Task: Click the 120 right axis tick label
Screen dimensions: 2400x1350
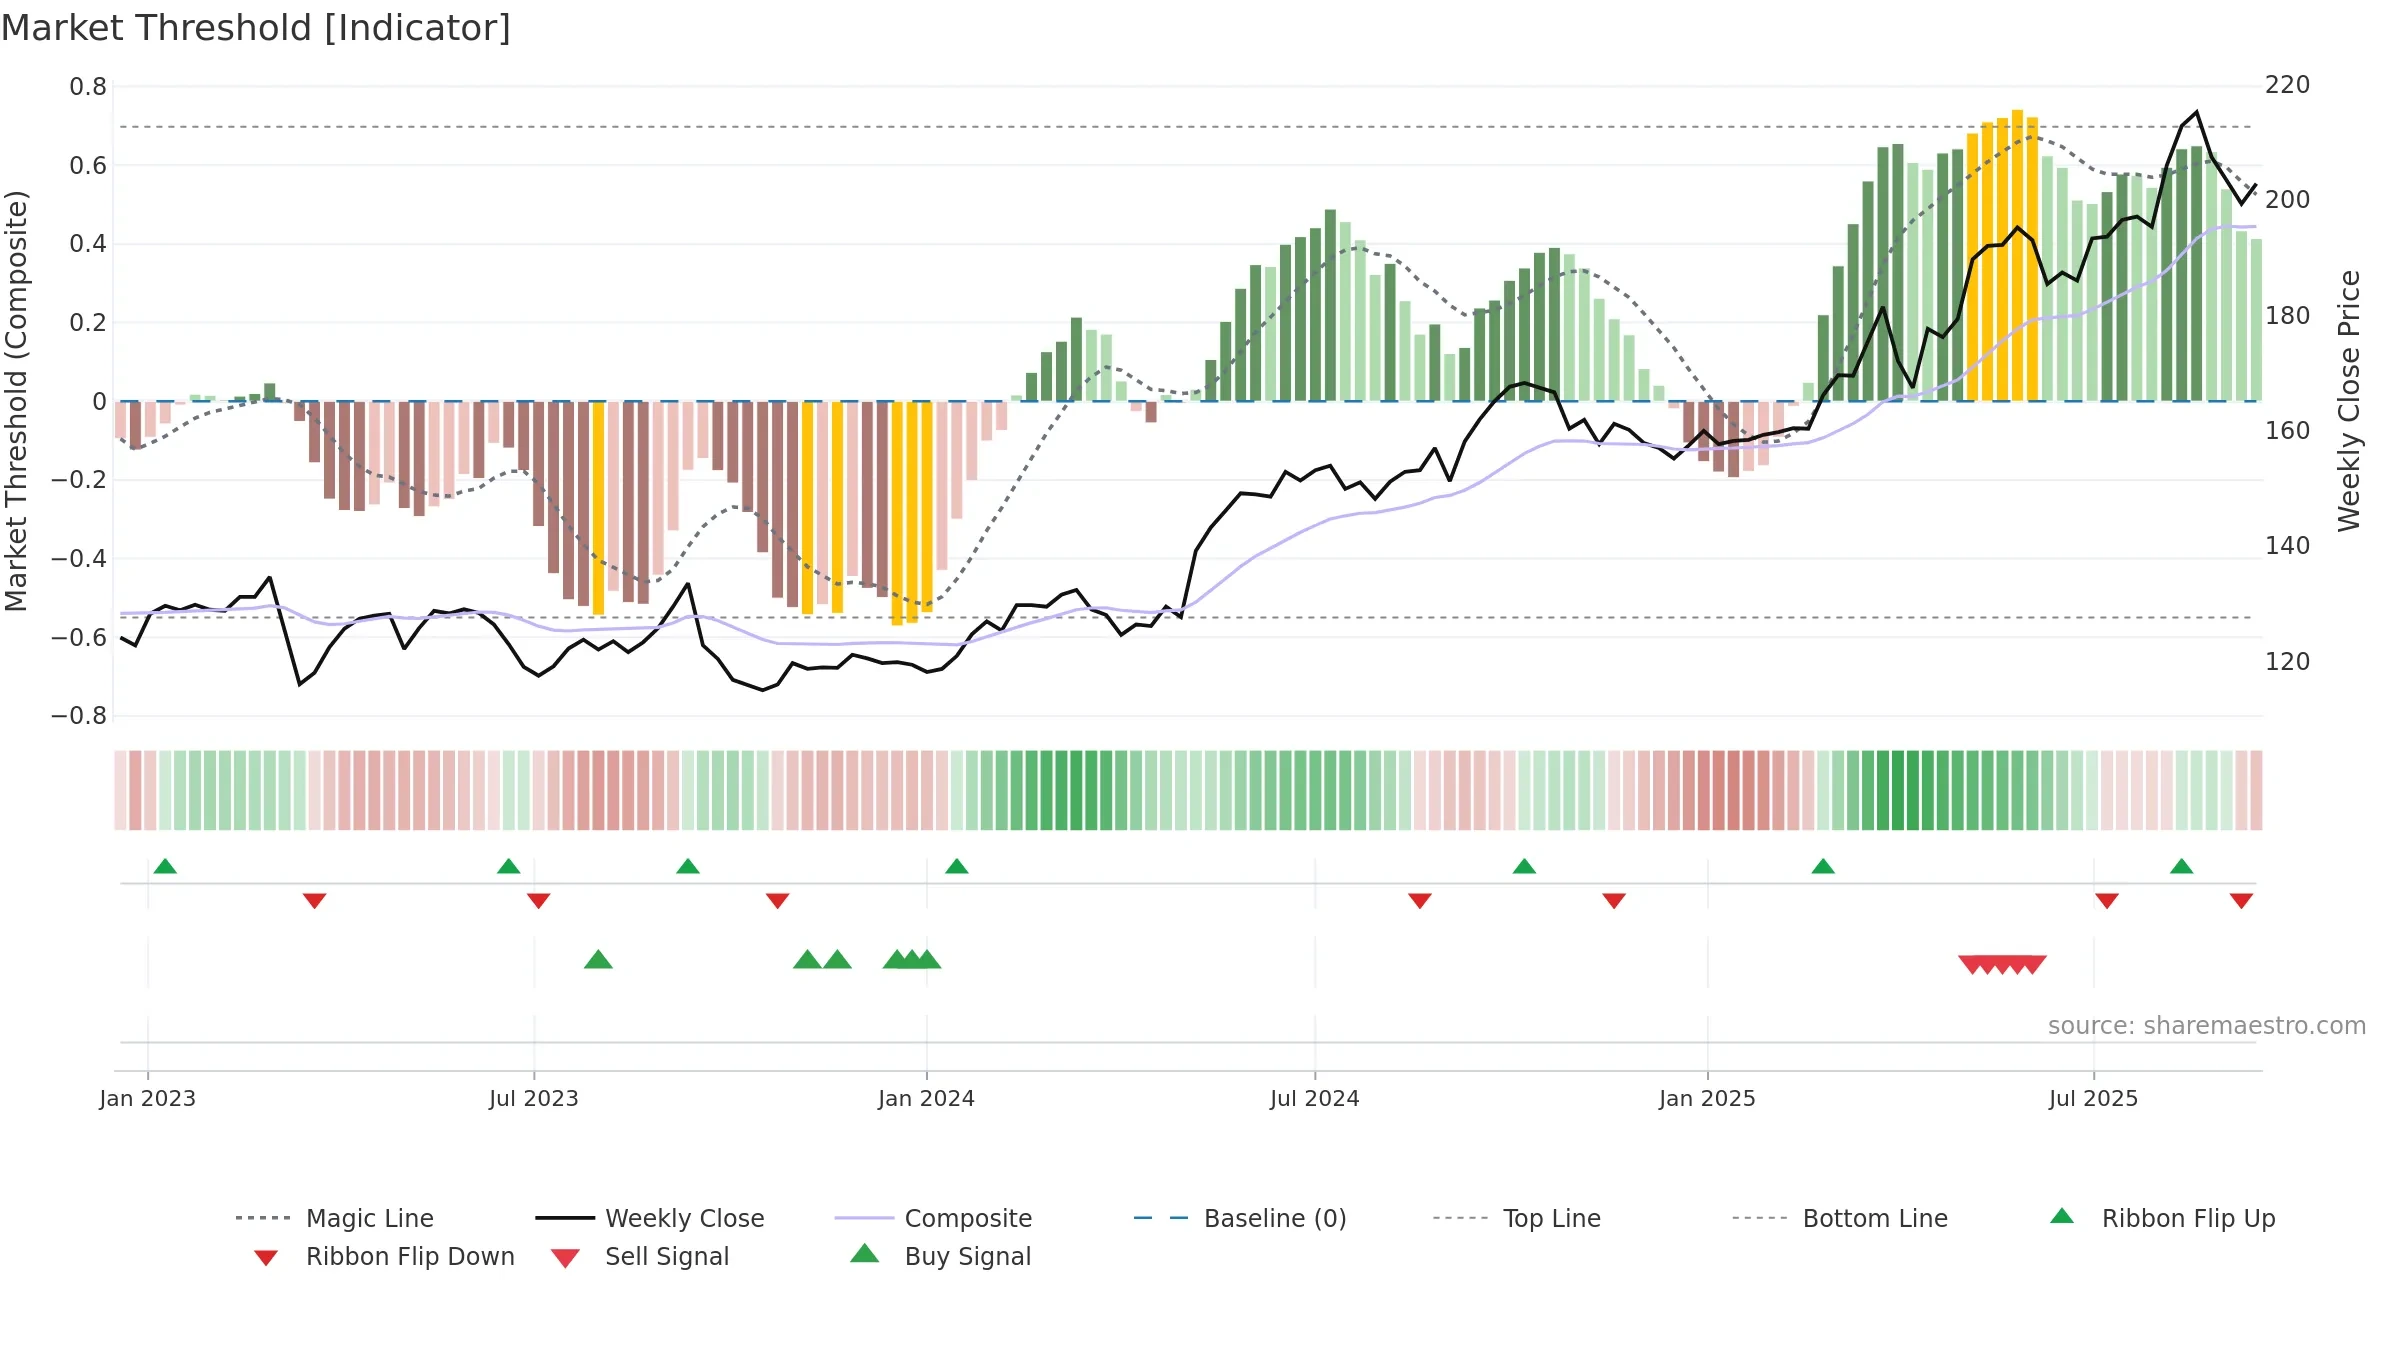Action: [2288, 662]
